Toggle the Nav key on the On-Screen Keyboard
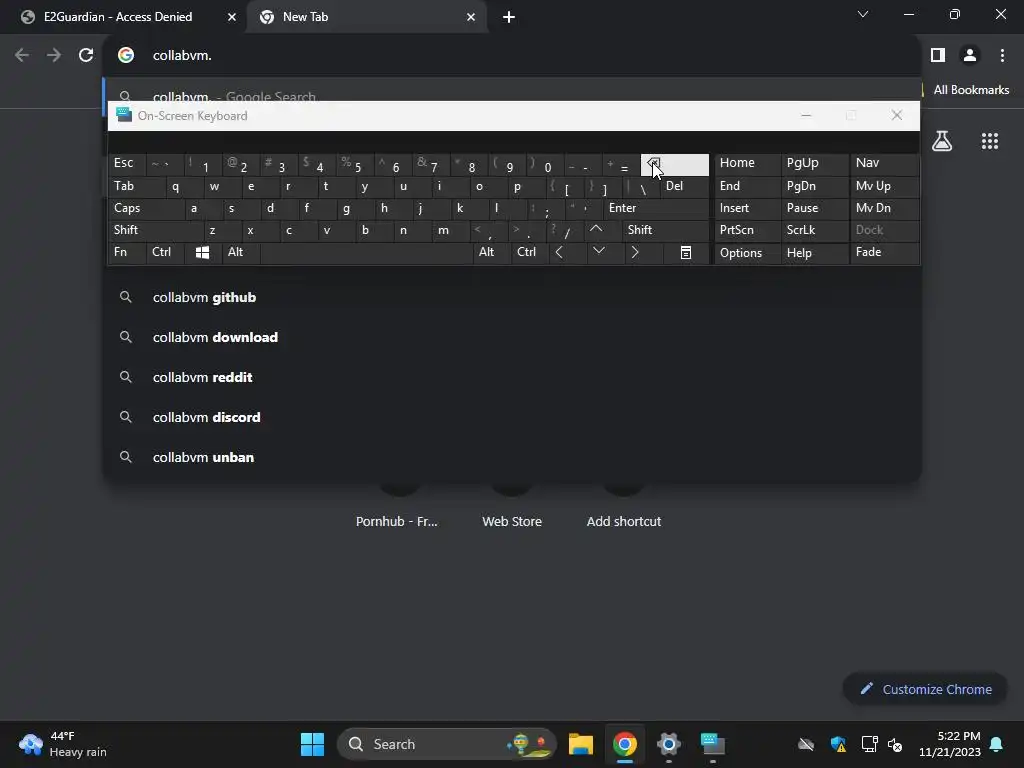The width and height of the screenshot is (1024, 768). 884,163
